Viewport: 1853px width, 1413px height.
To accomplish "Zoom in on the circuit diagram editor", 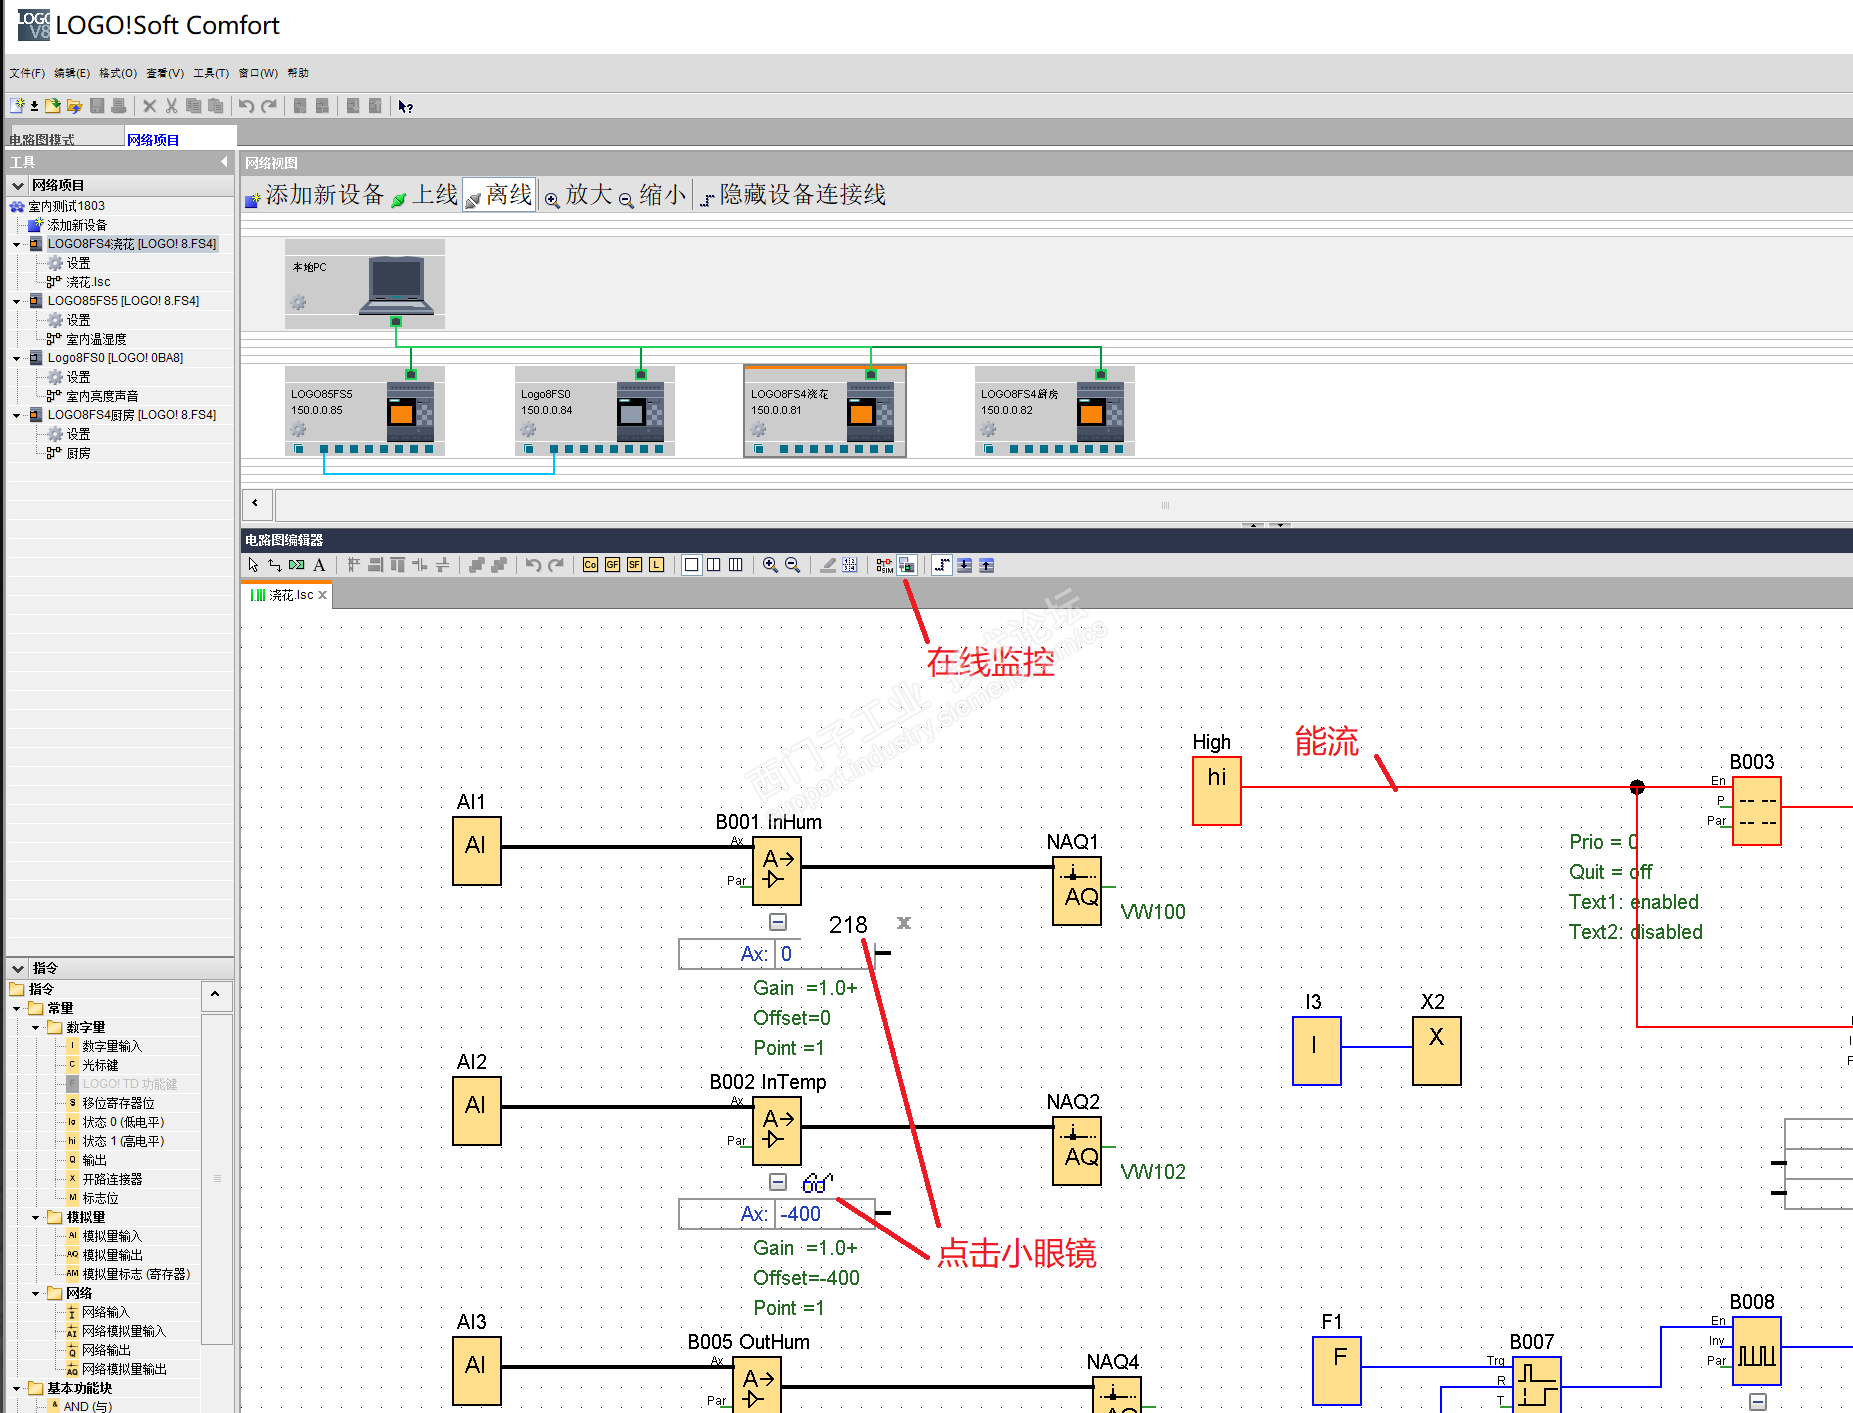I will click(770, 565).
